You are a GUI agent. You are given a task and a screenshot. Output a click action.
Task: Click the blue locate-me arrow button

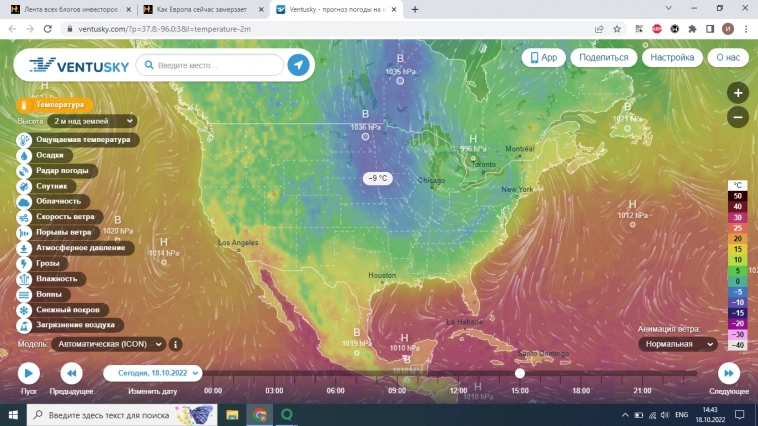pos(298,65)
